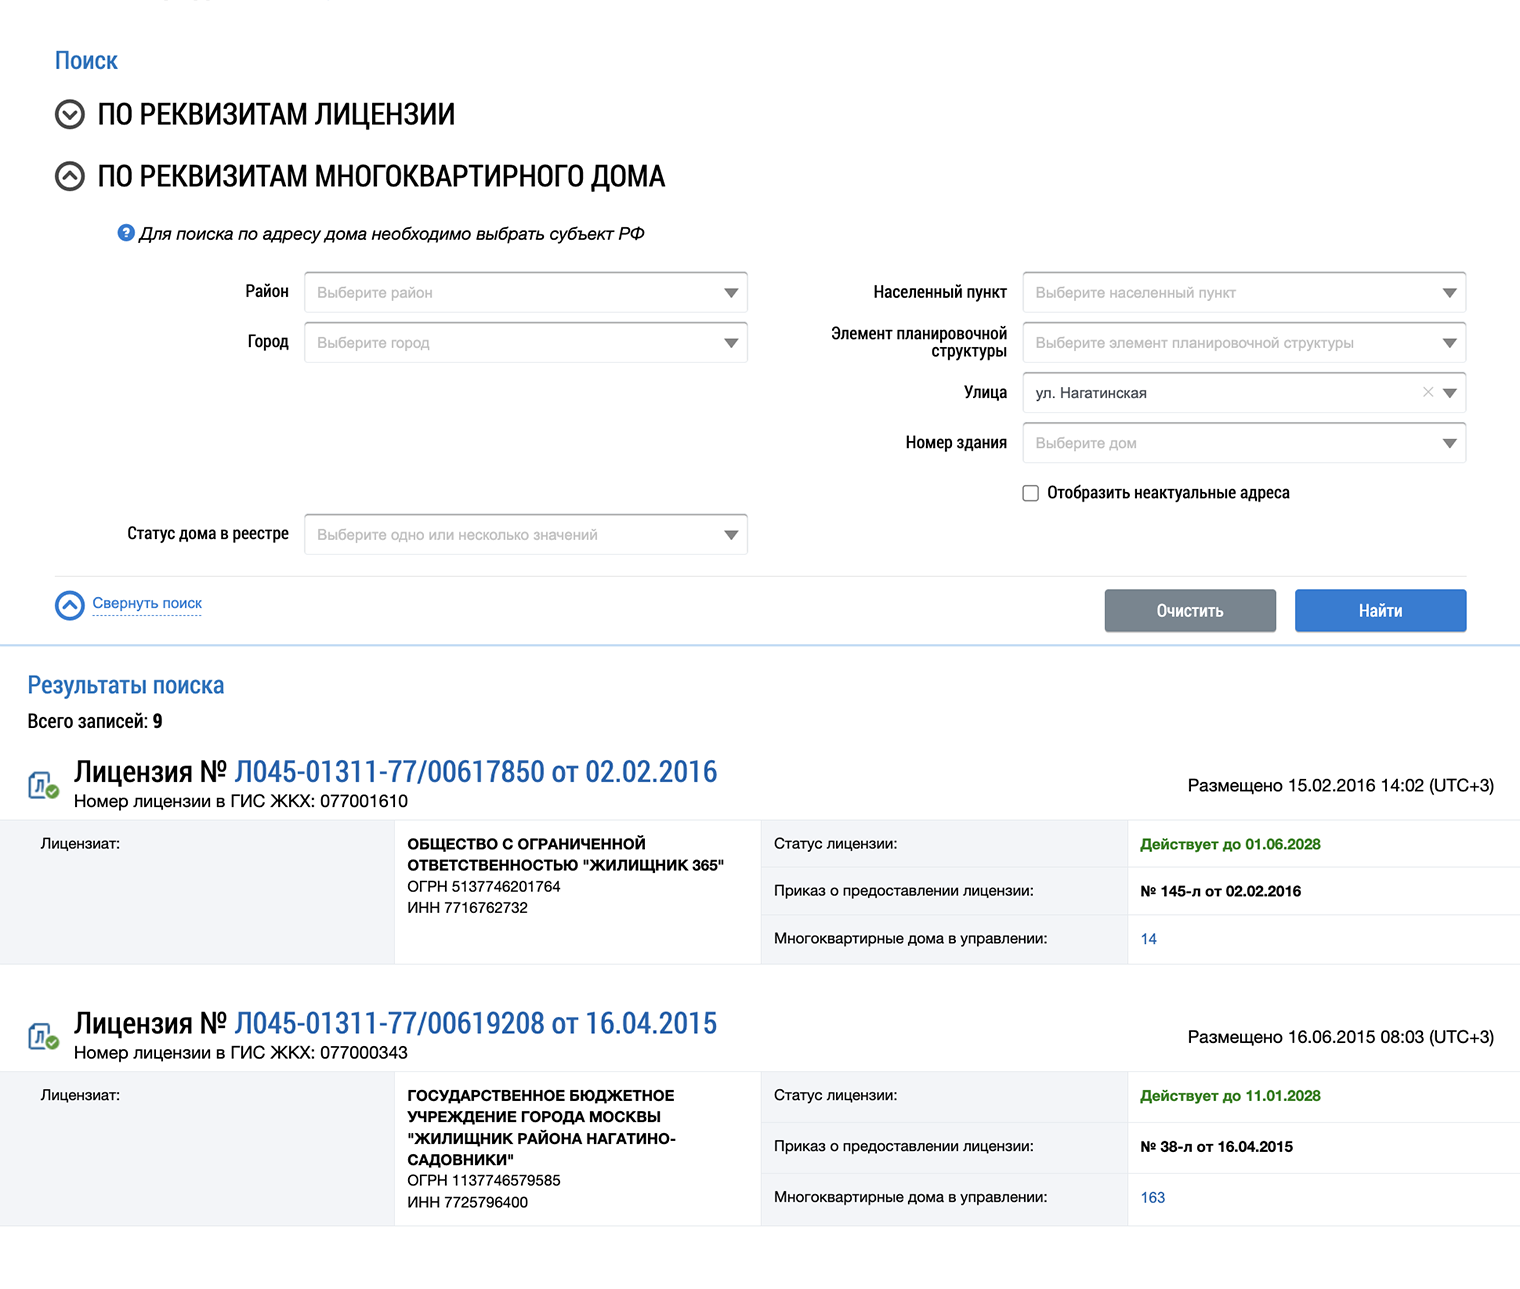Image resolution: width=1520 pixels, height=1289 pixels.
Task: Open the Район dropdown
Action: 525,293
